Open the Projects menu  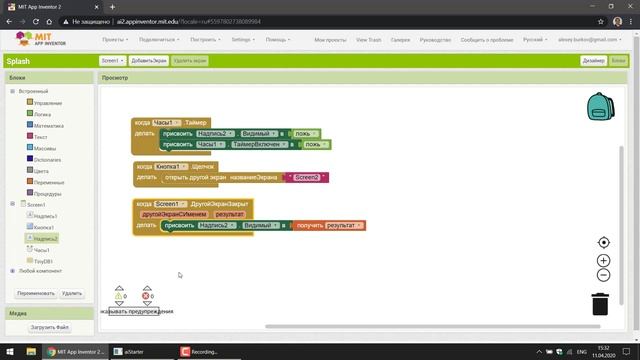pyautogui.click(x=115, y=40)
